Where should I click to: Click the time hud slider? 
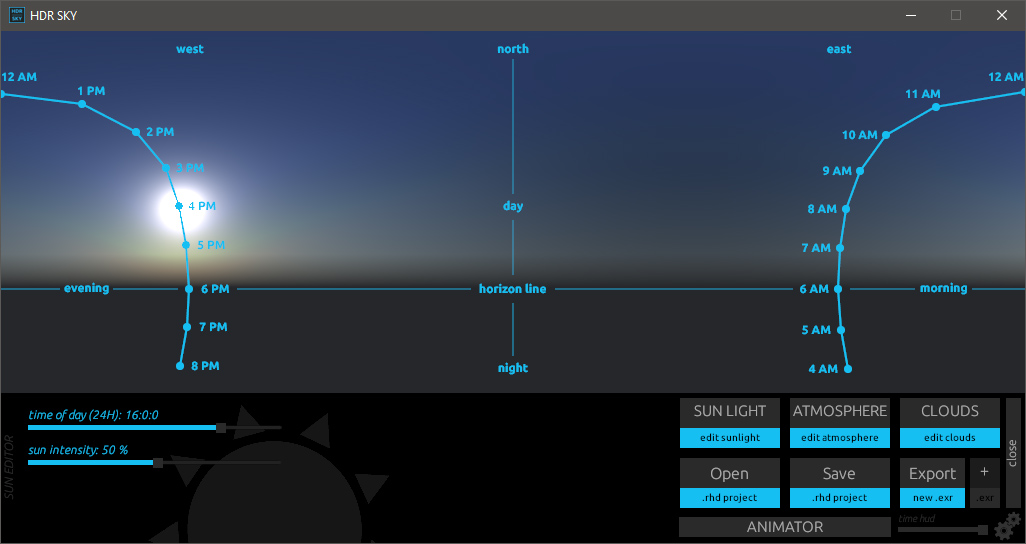click(x=943, y=529)
